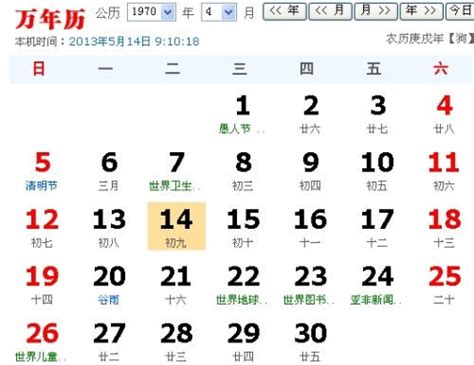Select date 18 labeled 十三
Screen dimensions: 474x365
point(444,228)
